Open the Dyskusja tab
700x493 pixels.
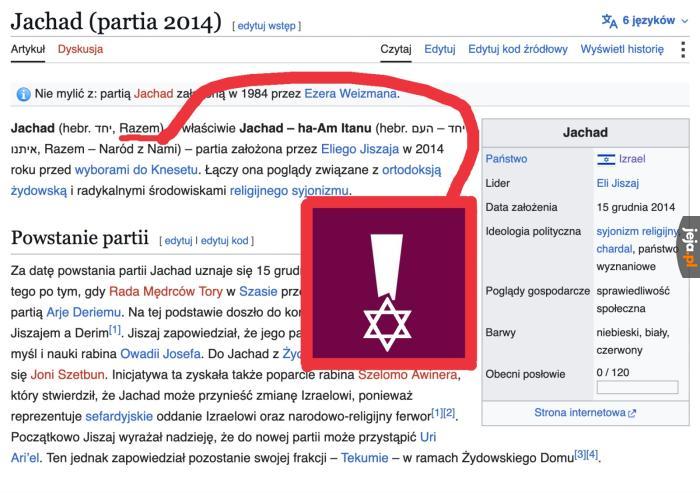coord(80,49)
